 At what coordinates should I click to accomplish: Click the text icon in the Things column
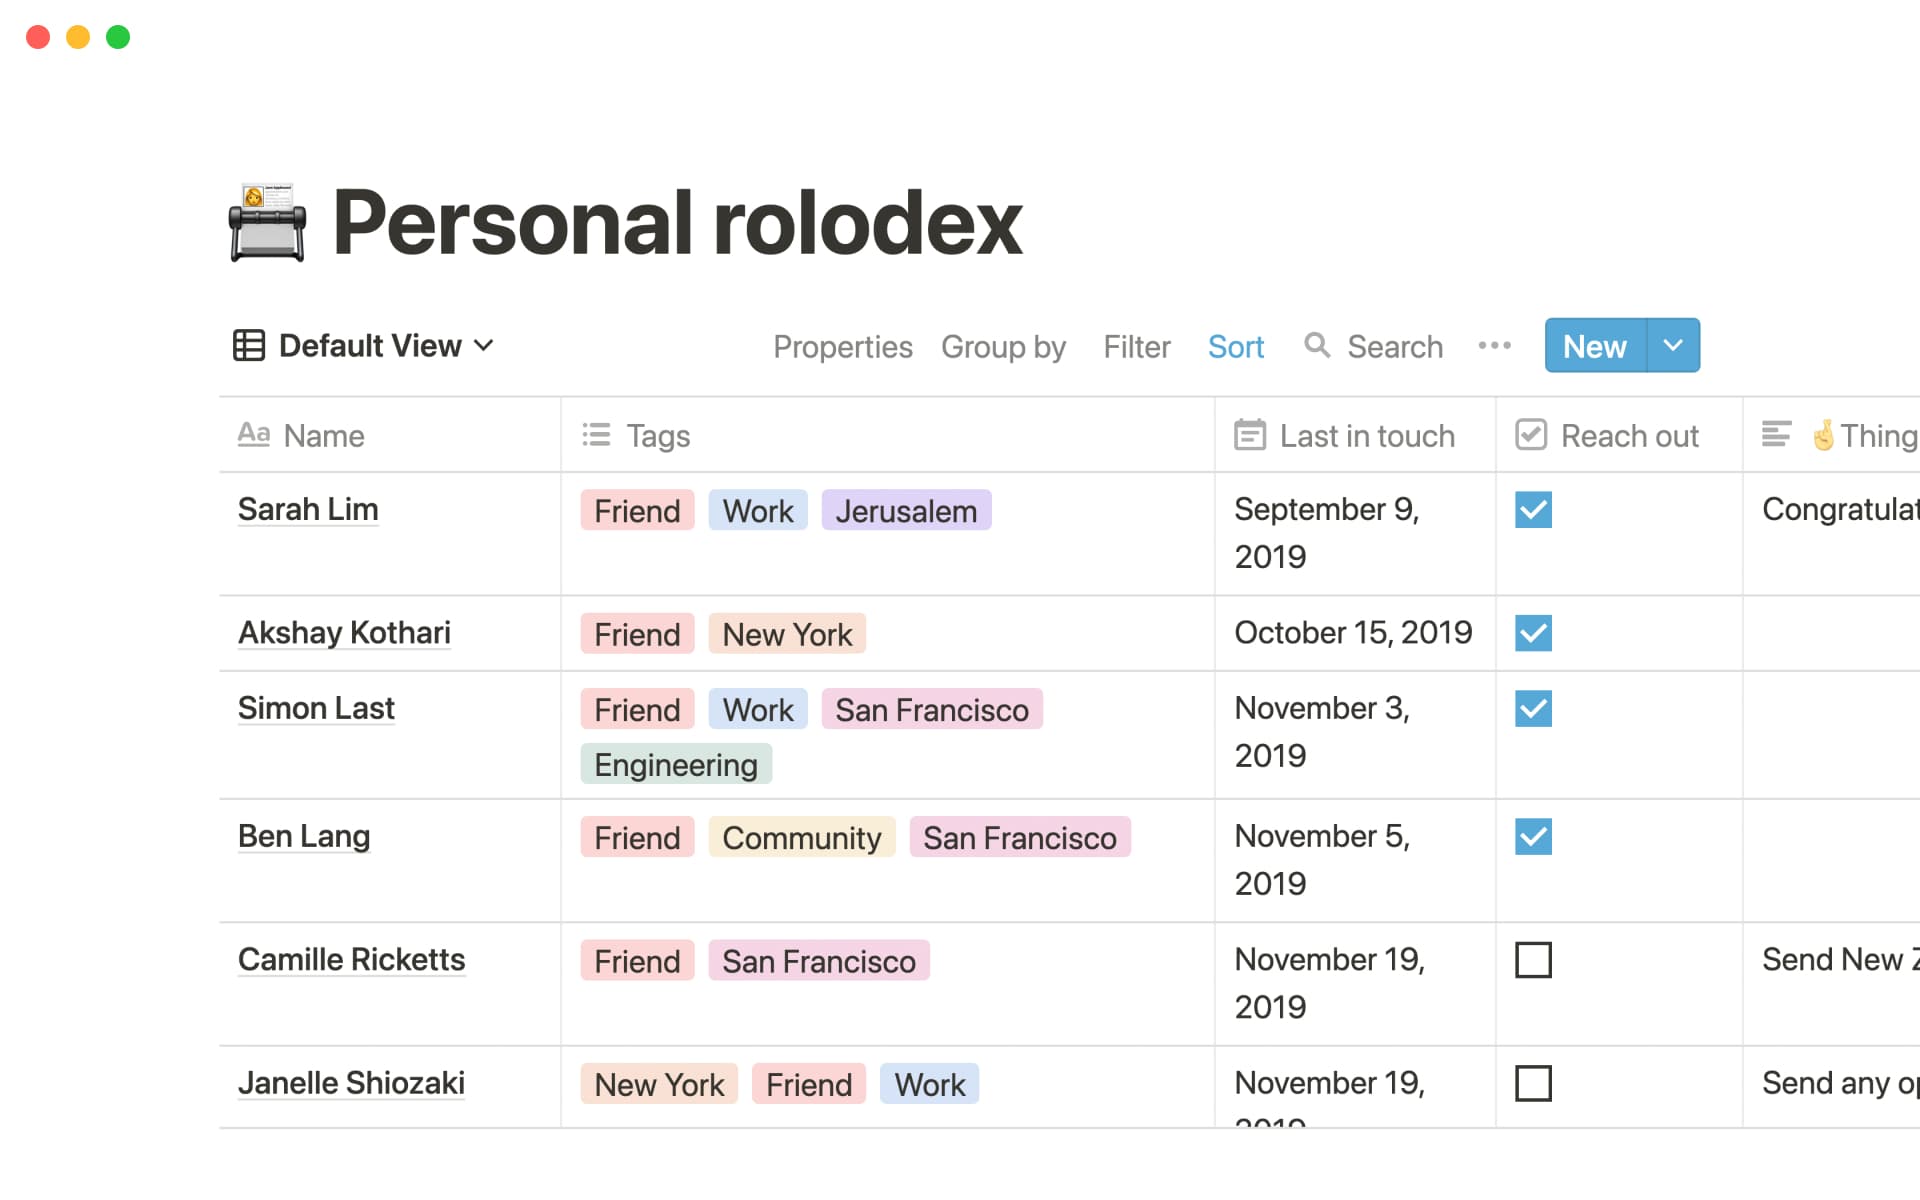[x=1777, y=435]
